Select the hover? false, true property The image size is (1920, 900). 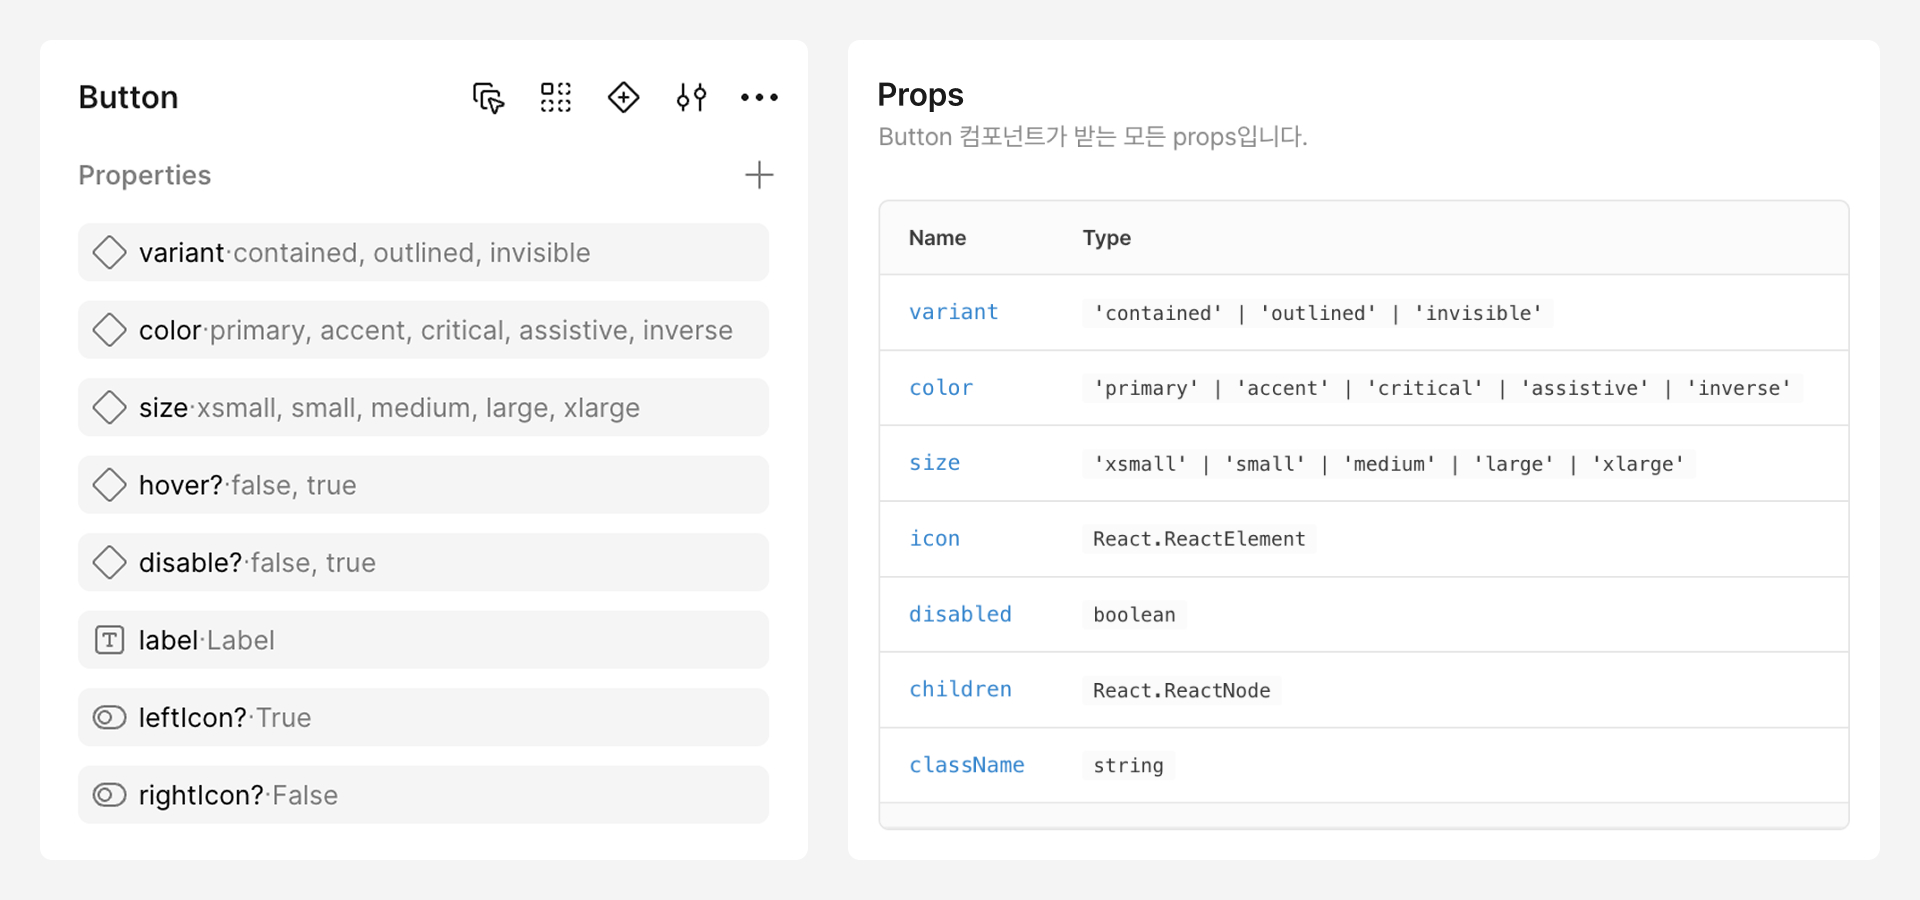click(424, 485)
